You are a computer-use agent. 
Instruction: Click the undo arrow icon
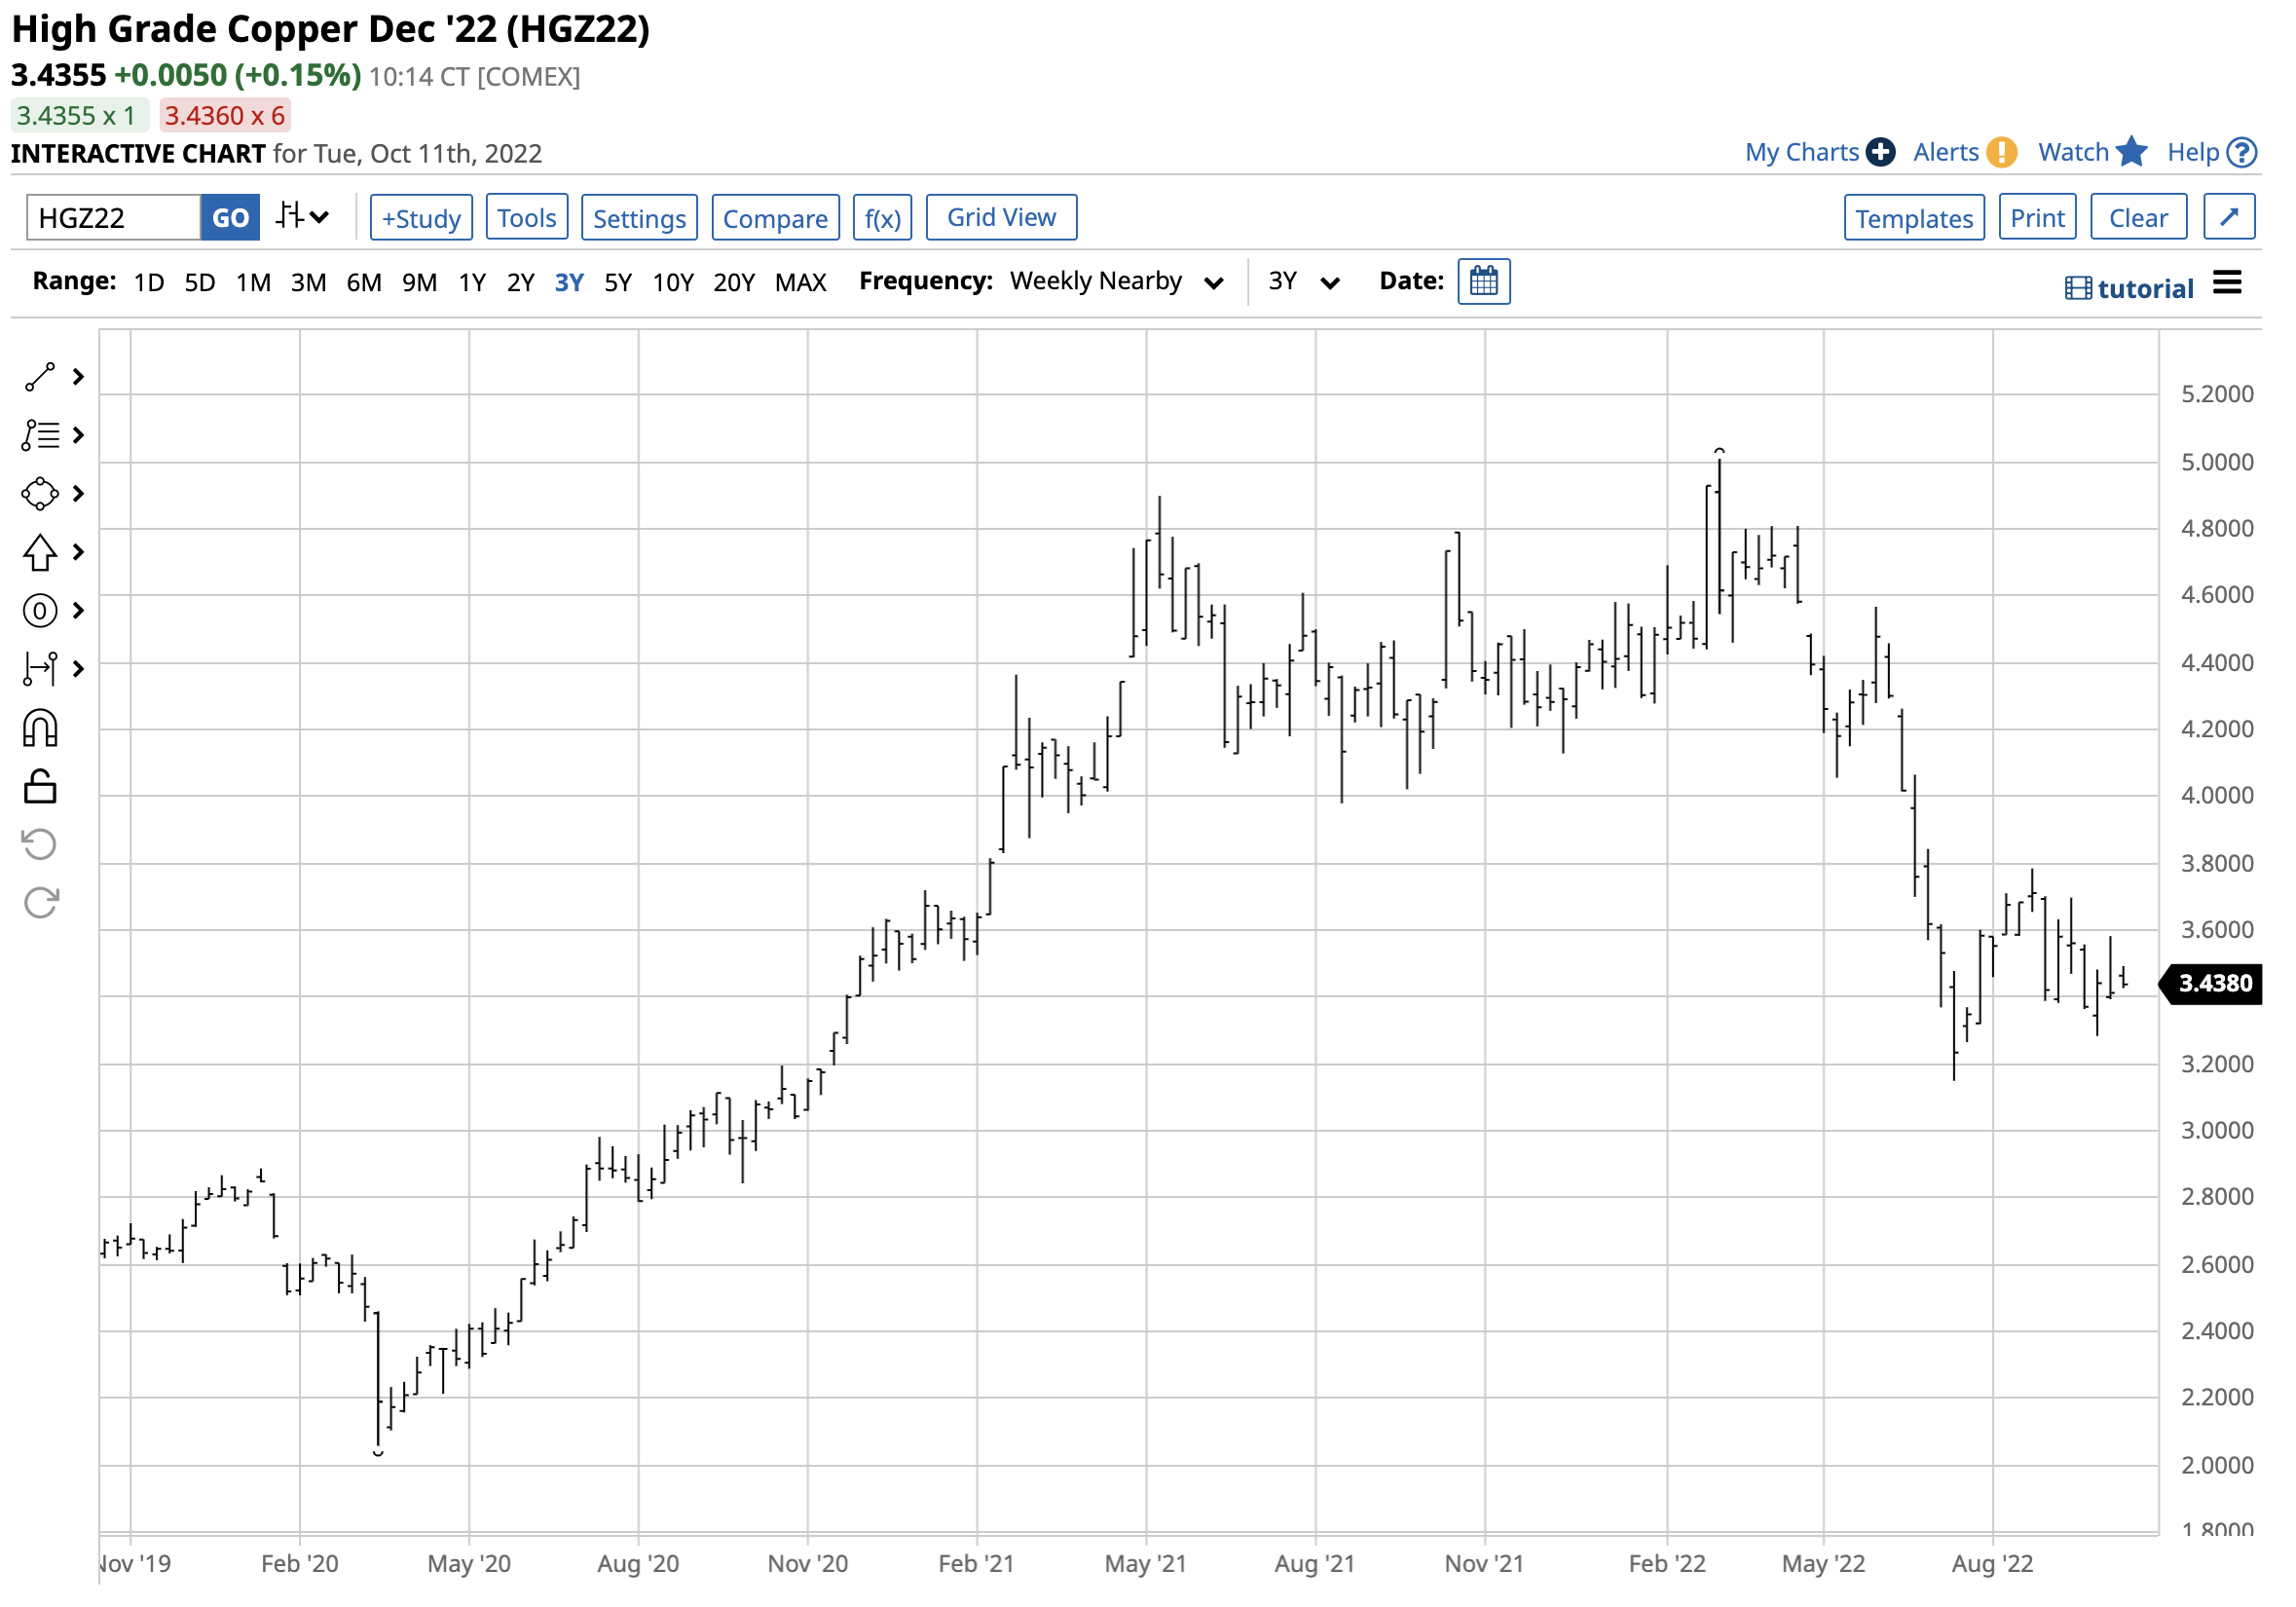tap(40, 845)
